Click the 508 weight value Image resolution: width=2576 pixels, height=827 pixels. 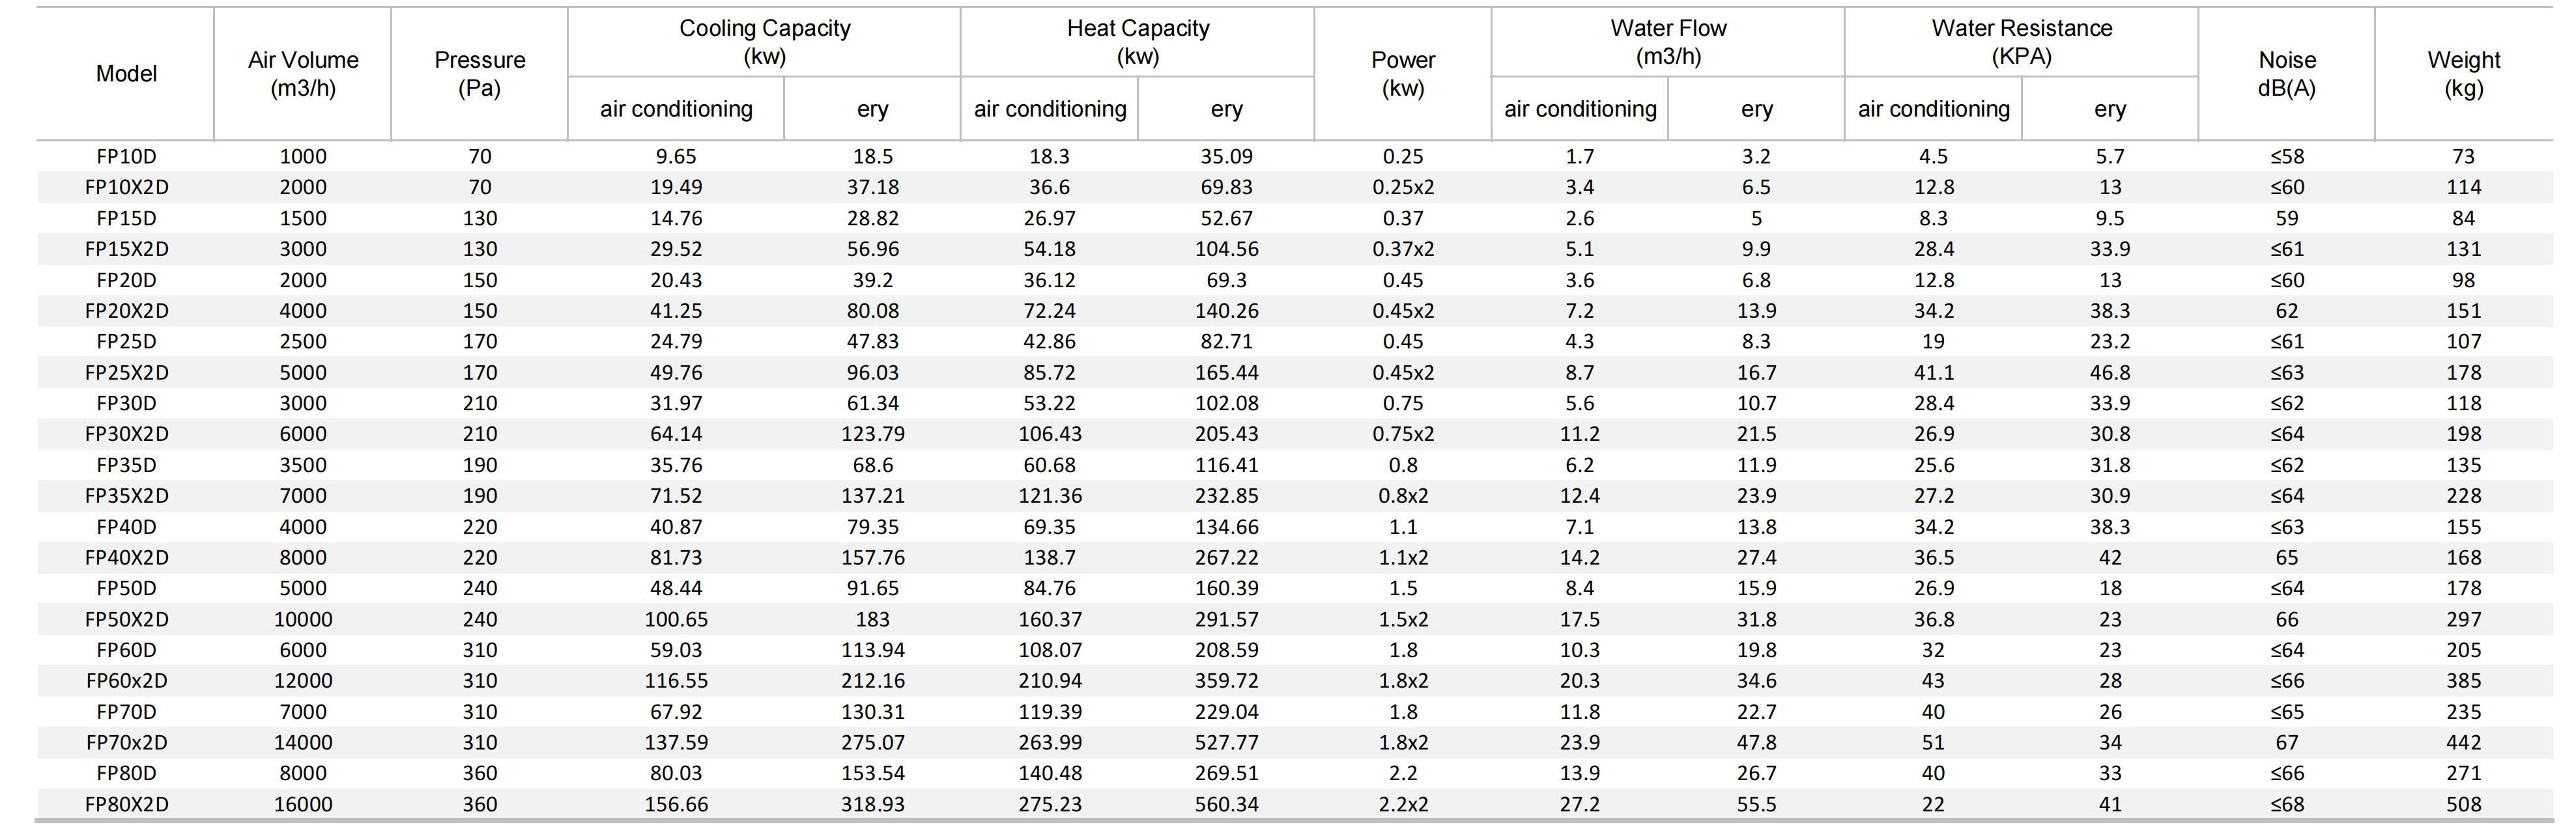point(2463,805)
